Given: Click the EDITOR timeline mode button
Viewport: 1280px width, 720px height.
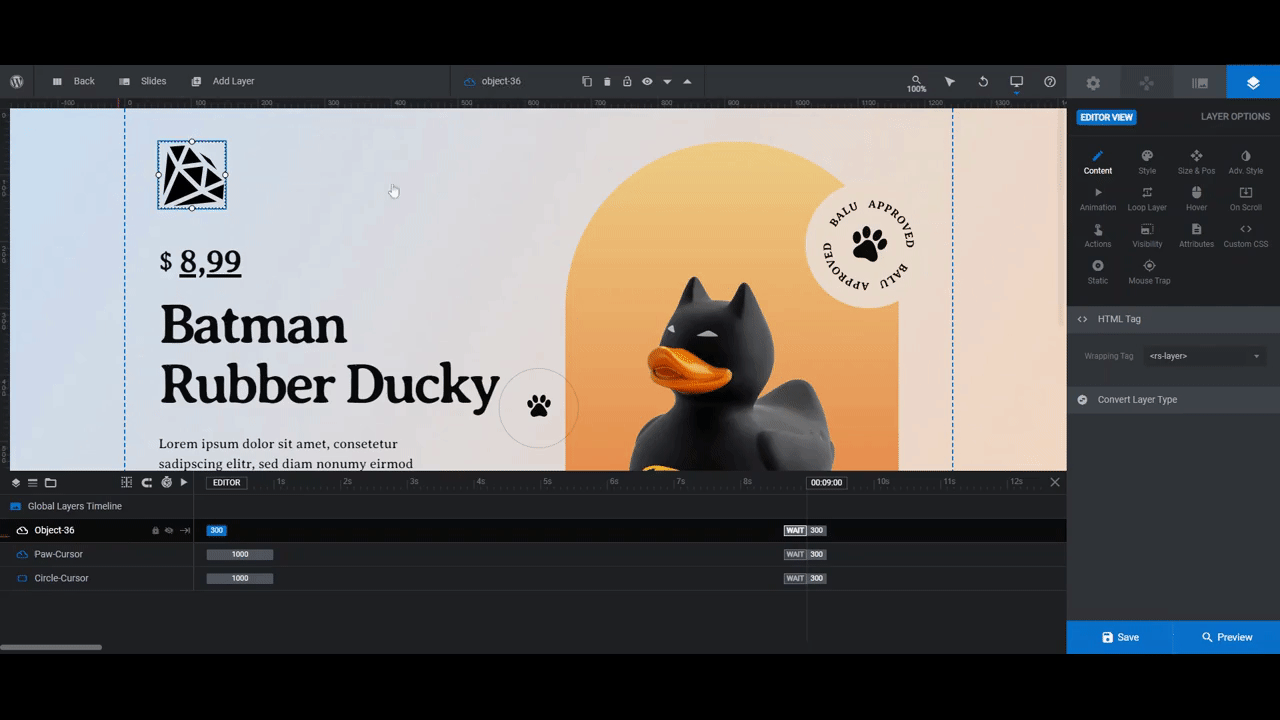Looking at the screenshot, I should [227, 482].
